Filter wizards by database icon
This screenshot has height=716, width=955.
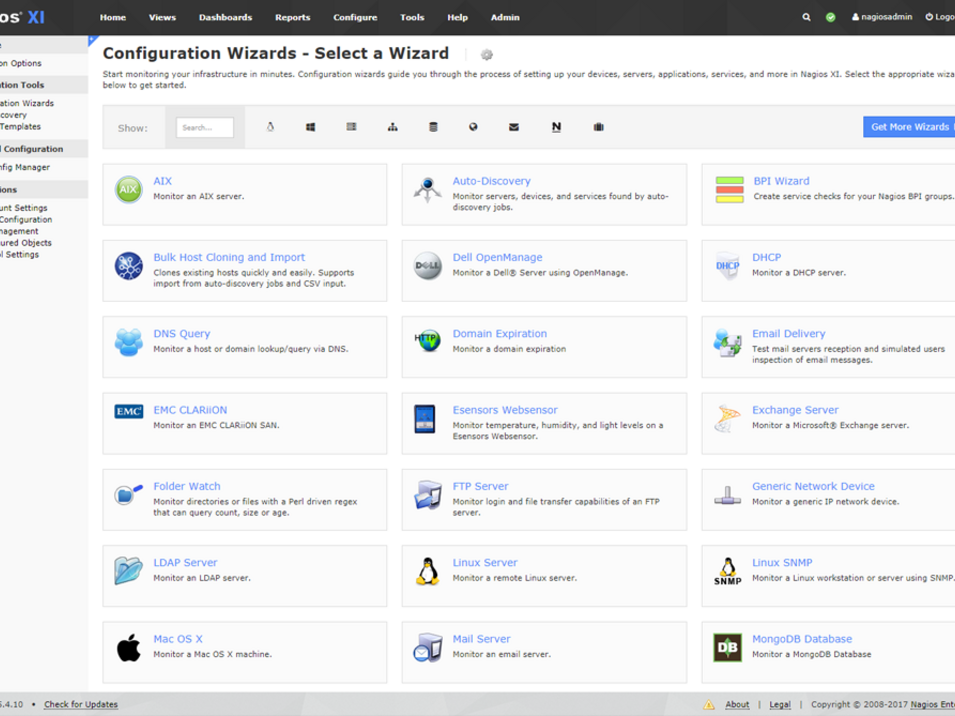(433, 127)
